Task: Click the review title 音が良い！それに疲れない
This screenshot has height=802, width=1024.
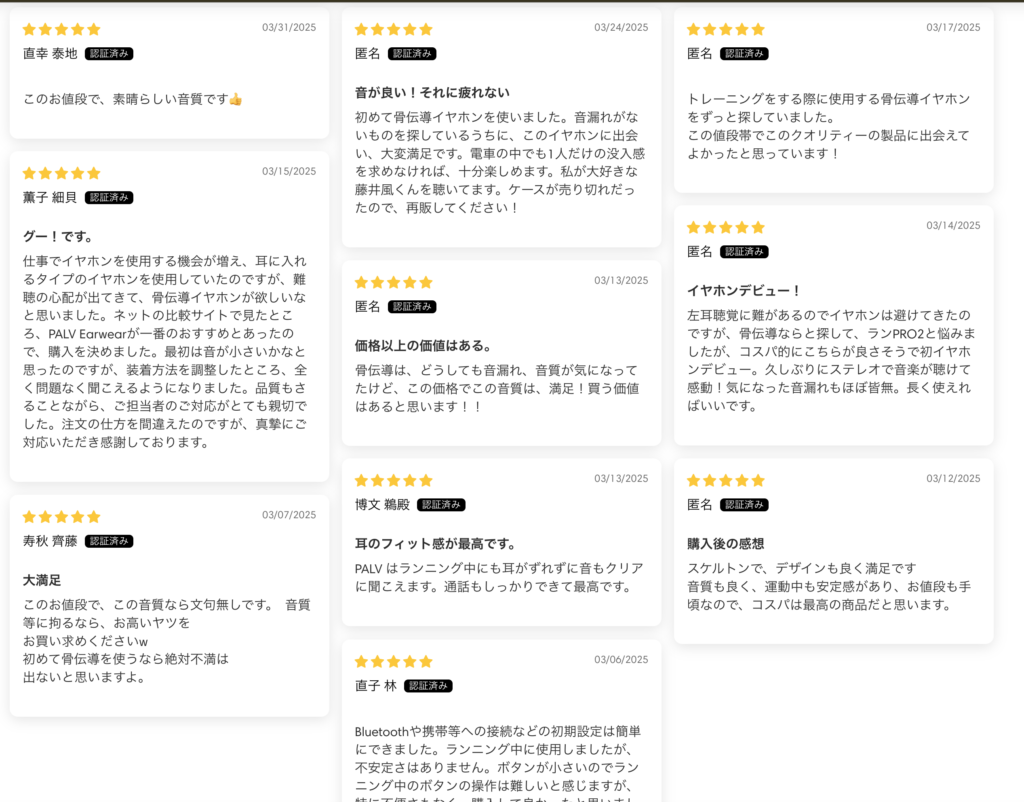Action: (432, 93)
